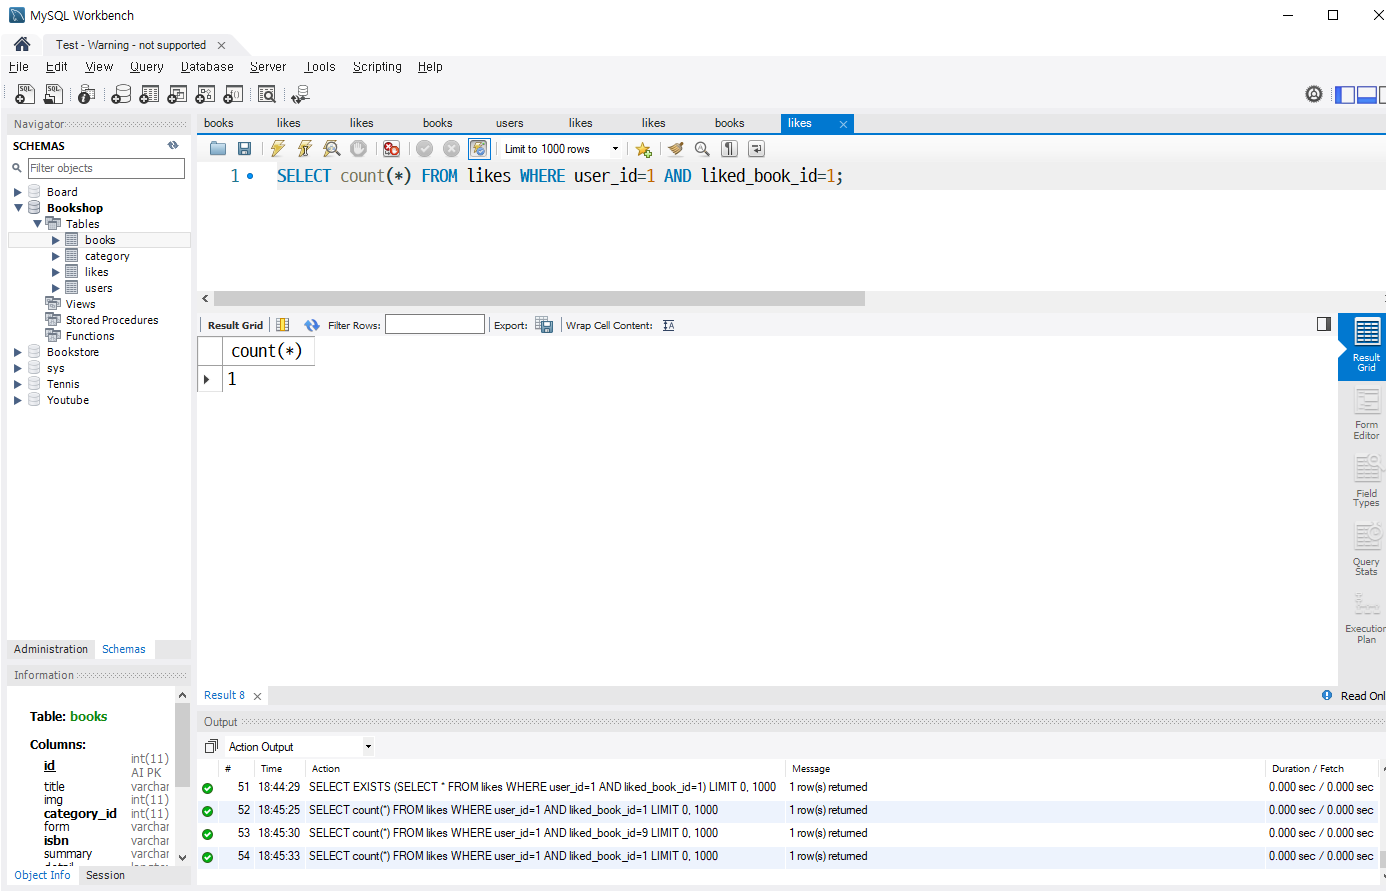
Task: Beautify the query broom icon
Action: (676, 149)
